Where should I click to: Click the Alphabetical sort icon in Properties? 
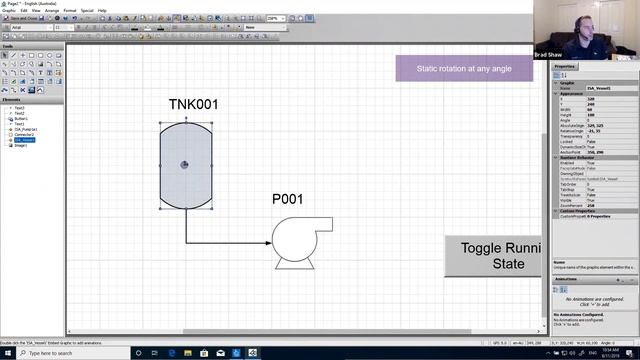click(x=564, y=76)
